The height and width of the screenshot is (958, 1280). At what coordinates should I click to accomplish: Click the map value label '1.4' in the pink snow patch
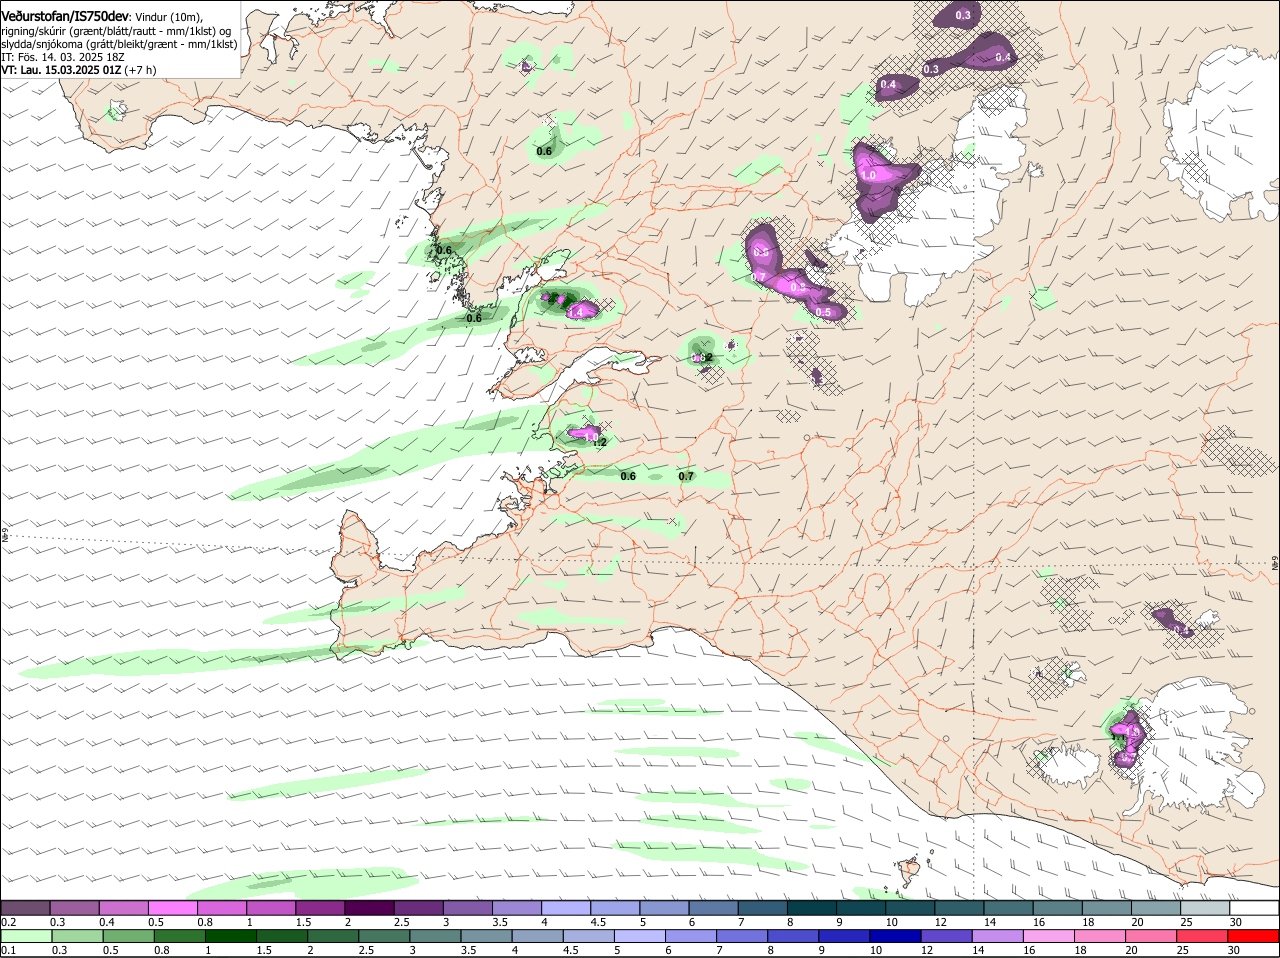pyautogui.click(x=576, y=313)
